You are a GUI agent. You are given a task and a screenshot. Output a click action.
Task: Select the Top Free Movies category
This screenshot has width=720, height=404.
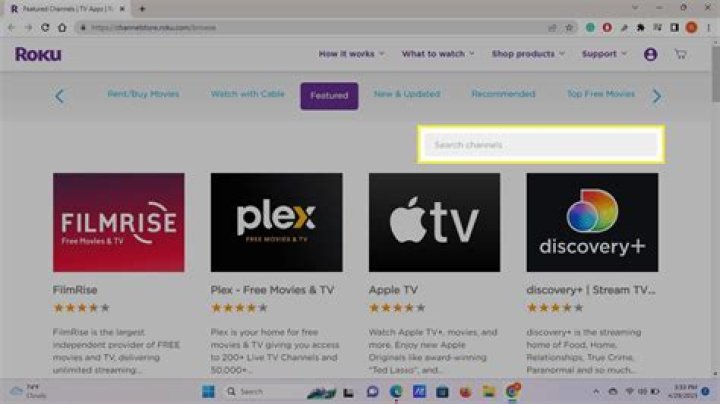[x=601, y=94]
